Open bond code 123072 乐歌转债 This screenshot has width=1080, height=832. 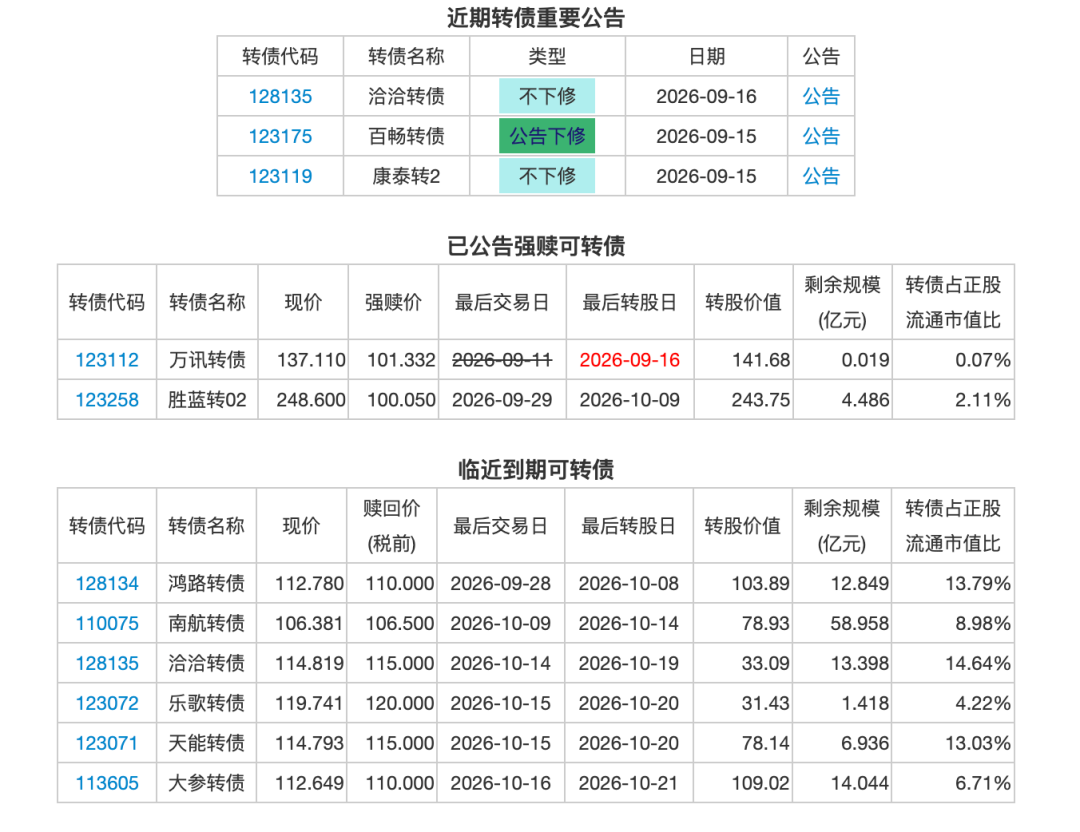pyautogui.click(x=107, y=704)
